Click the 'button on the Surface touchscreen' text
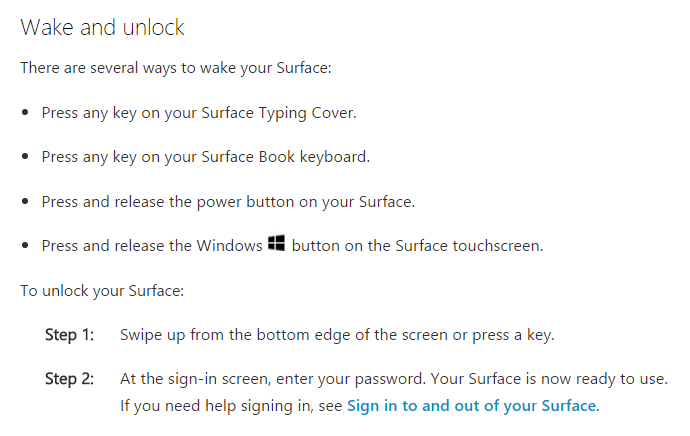 point(417,245)
